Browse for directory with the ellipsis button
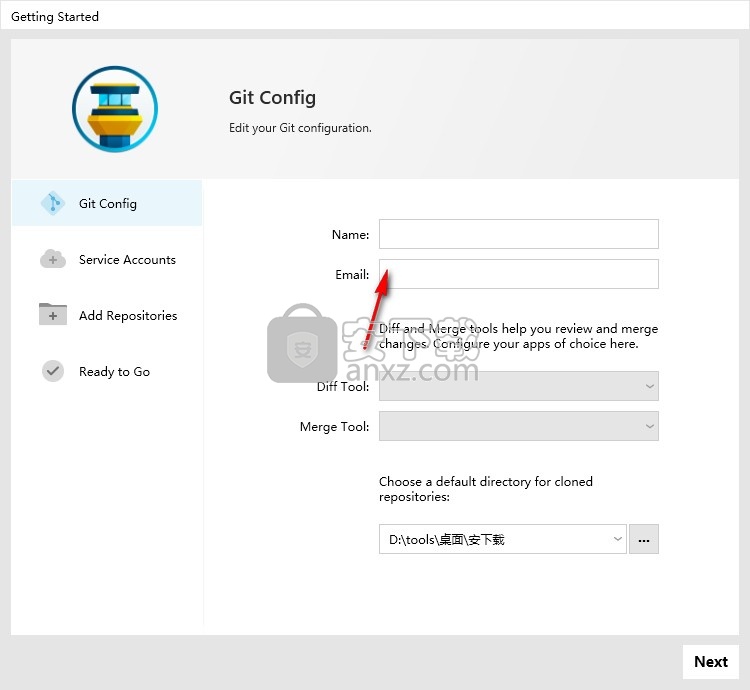 (644, 539)
